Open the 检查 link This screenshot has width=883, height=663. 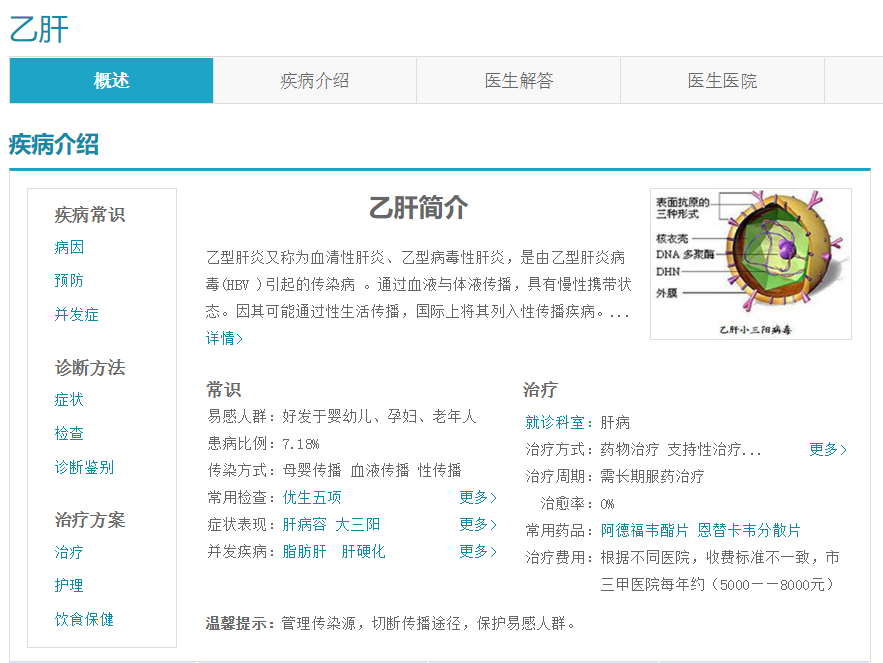[69, 433]
